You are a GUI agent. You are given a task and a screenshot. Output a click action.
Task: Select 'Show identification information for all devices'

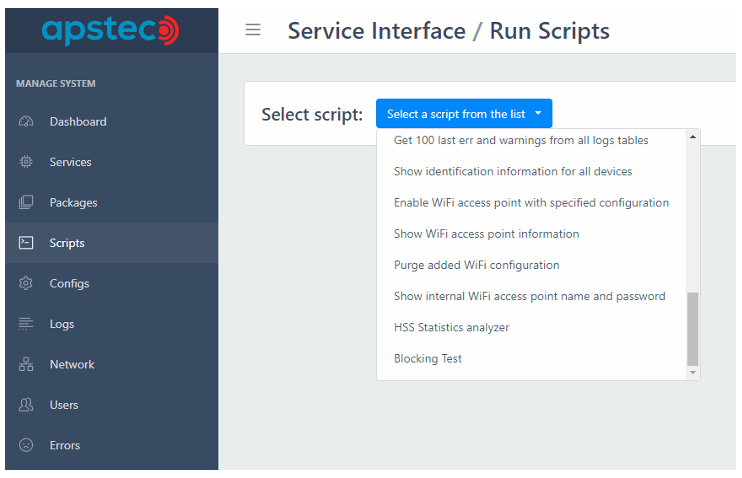click(x=512, y=171)
